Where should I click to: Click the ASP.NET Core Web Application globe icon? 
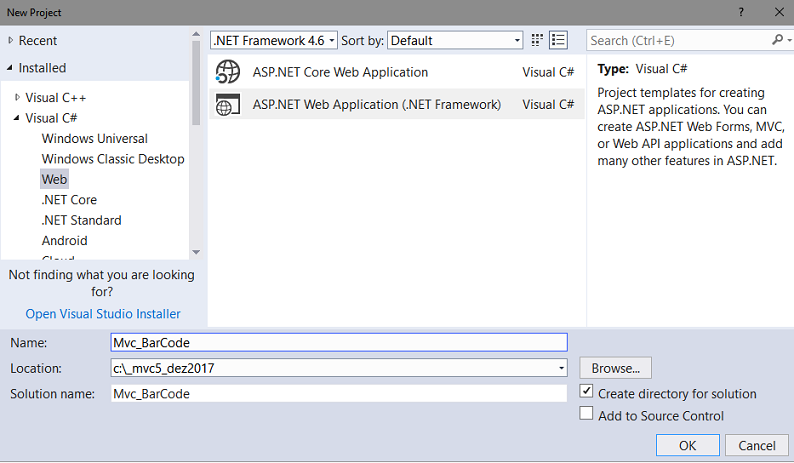[x=227, y=71]
